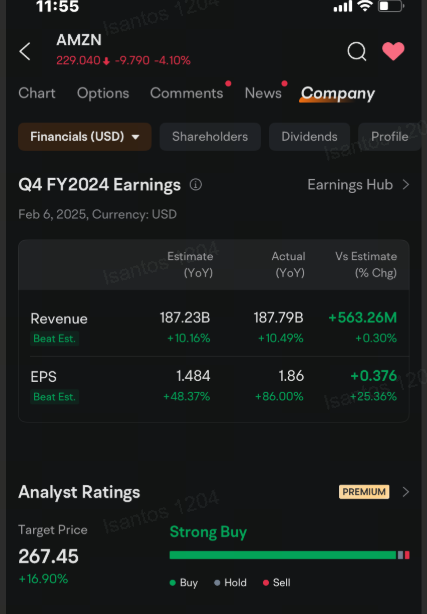Screen dimensions: 427x614
Task: Tap the red Sell segment of rating bar
Action: tap(407, 555)
